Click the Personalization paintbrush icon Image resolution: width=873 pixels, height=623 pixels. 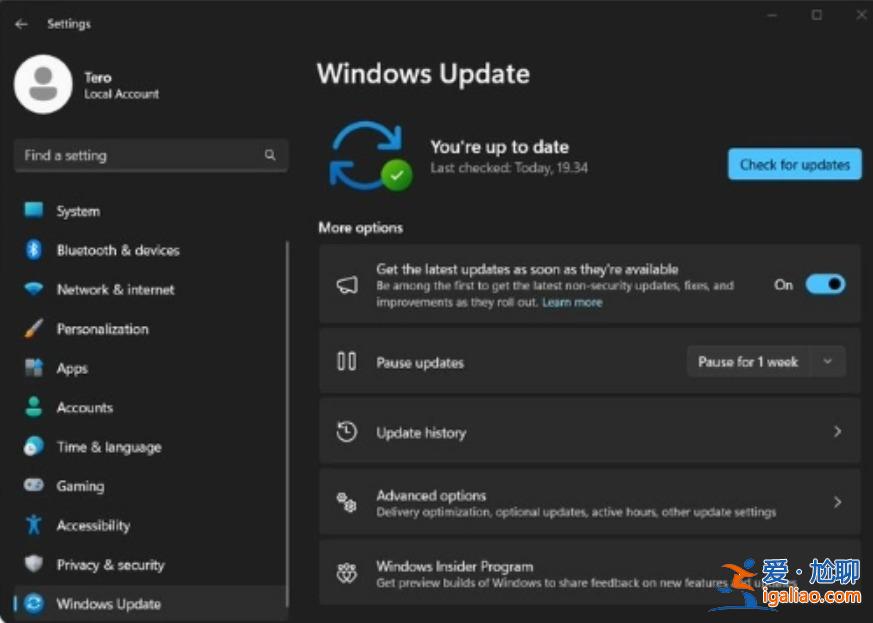[34, 329]
